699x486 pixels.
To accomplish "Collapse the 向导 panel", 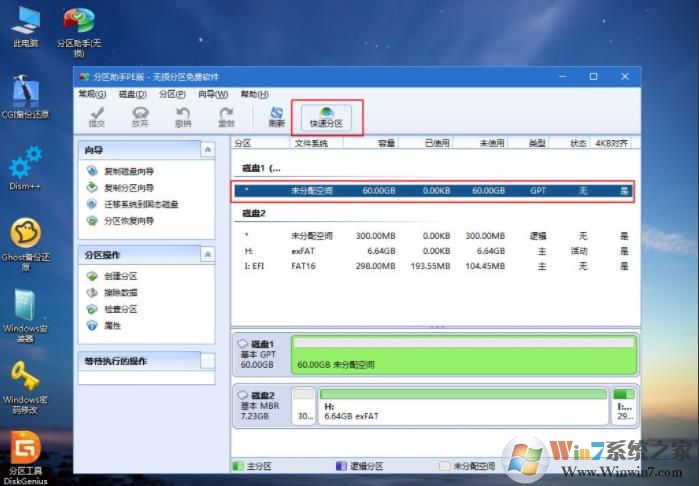I will tap(207, 150).
